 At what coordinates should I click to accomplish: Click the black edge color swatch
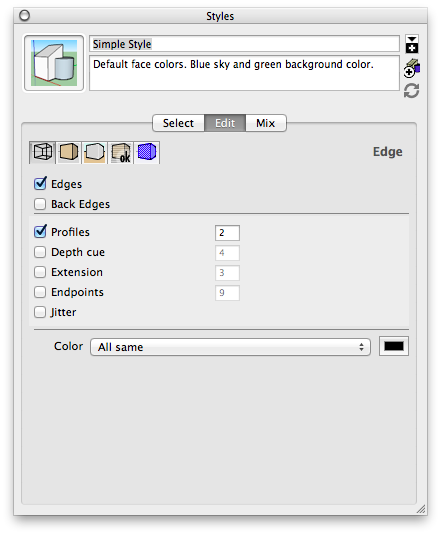394,346
